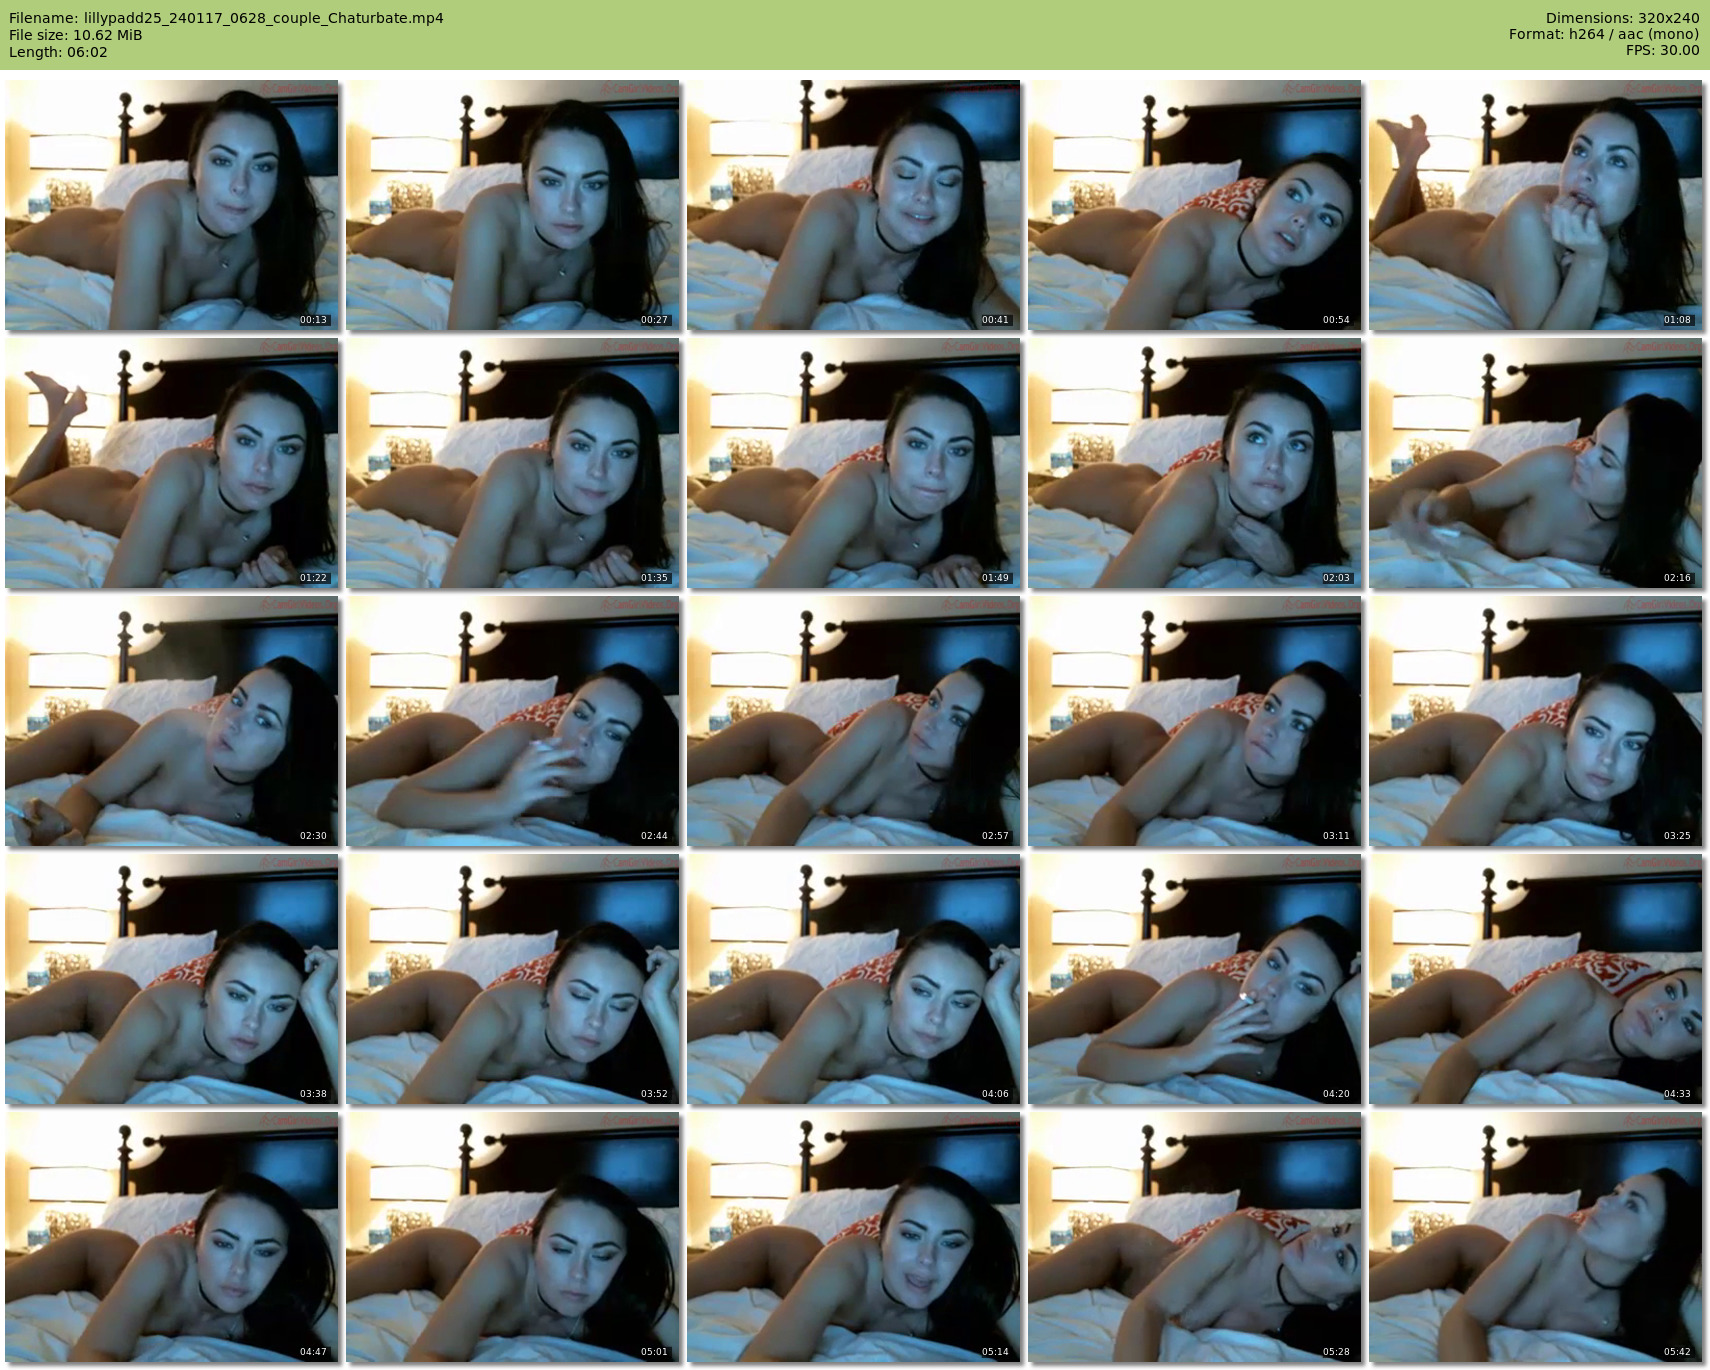Open the thumbnail stamped 00:13
This screenshot has height=1370, width=1710.
172,205
